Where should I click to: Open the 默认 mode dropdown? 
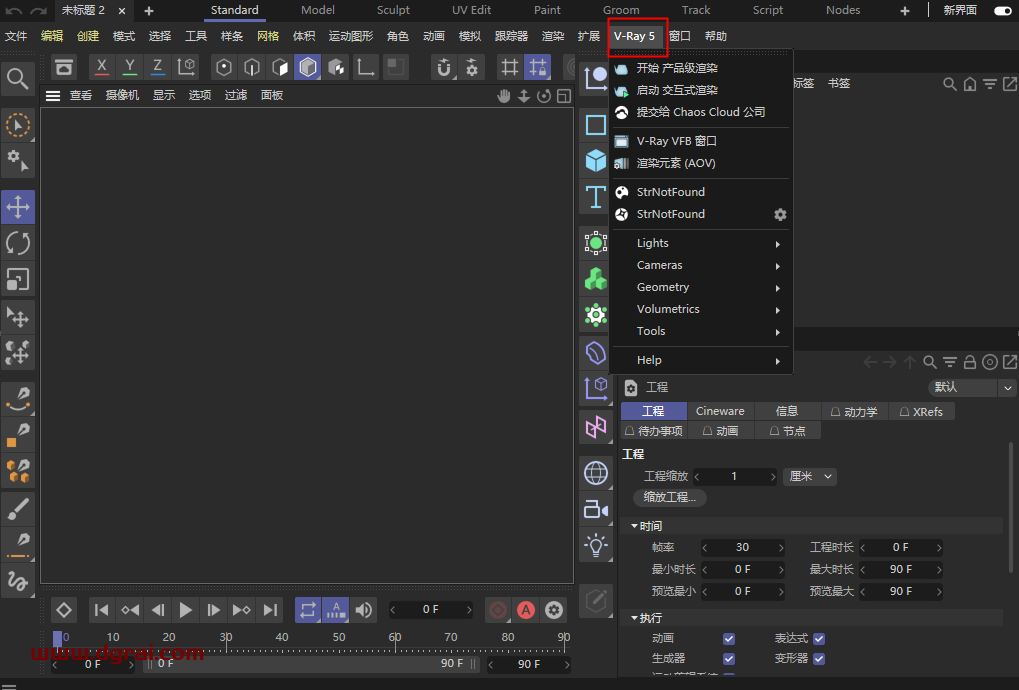972,387
